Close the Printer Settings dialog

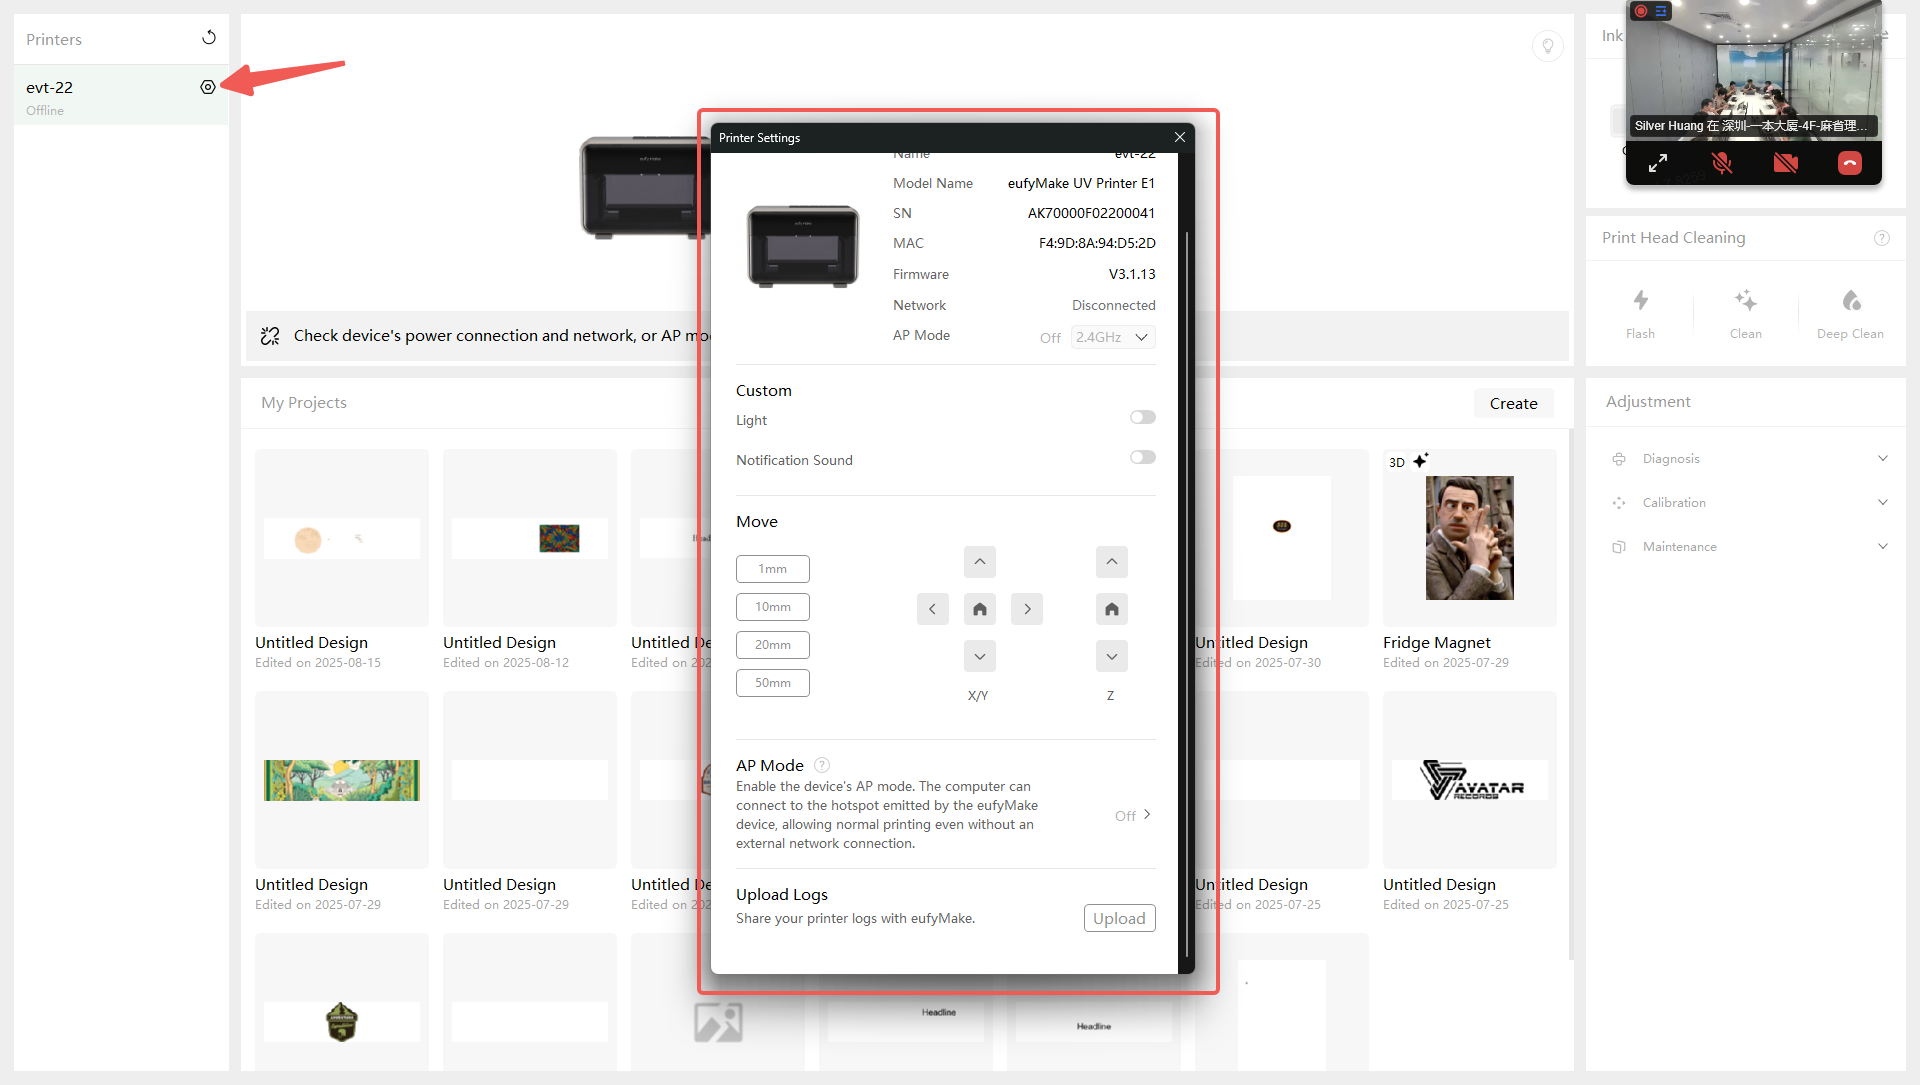click(1180, 137)
